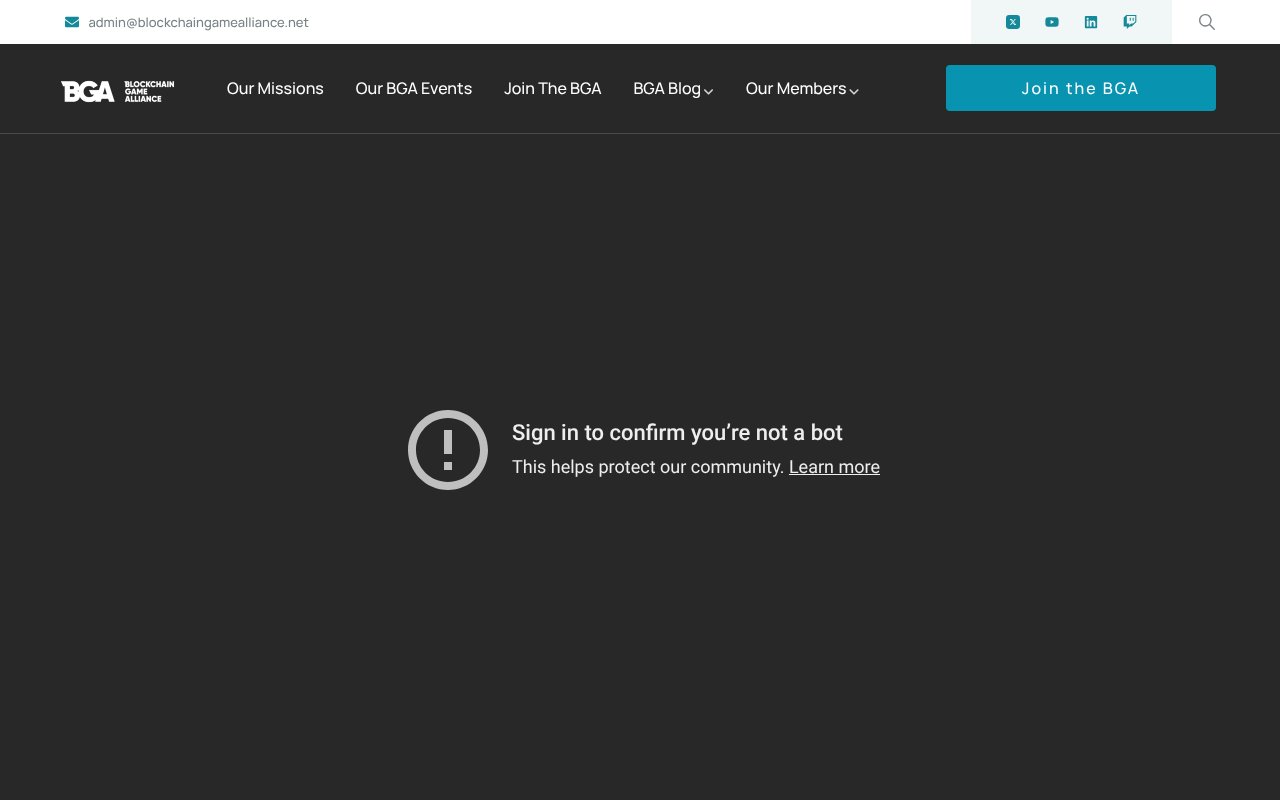This screenshot has width=1280, height=800.
Task: Click the envelope icon beside the email
Action: (x=72, y=22)
